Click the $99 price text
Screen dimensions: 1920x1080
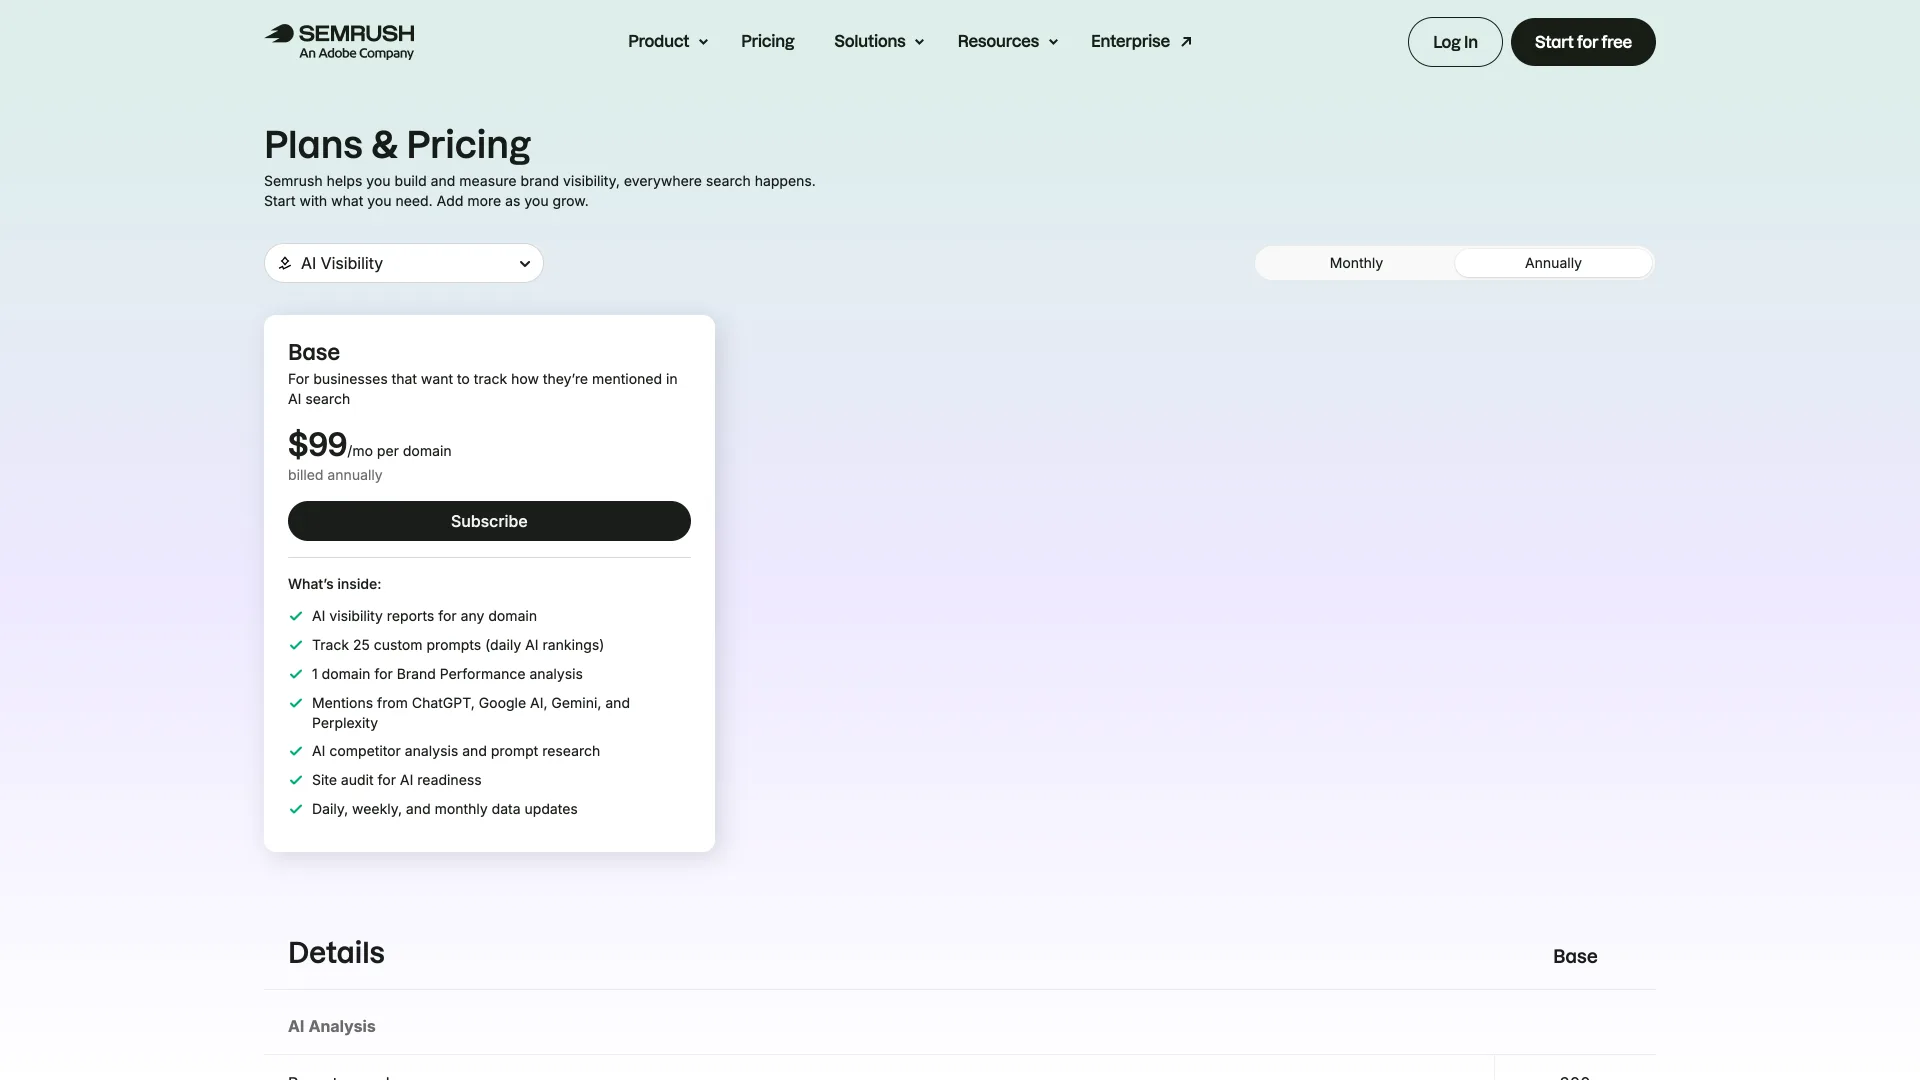(317, 444)
